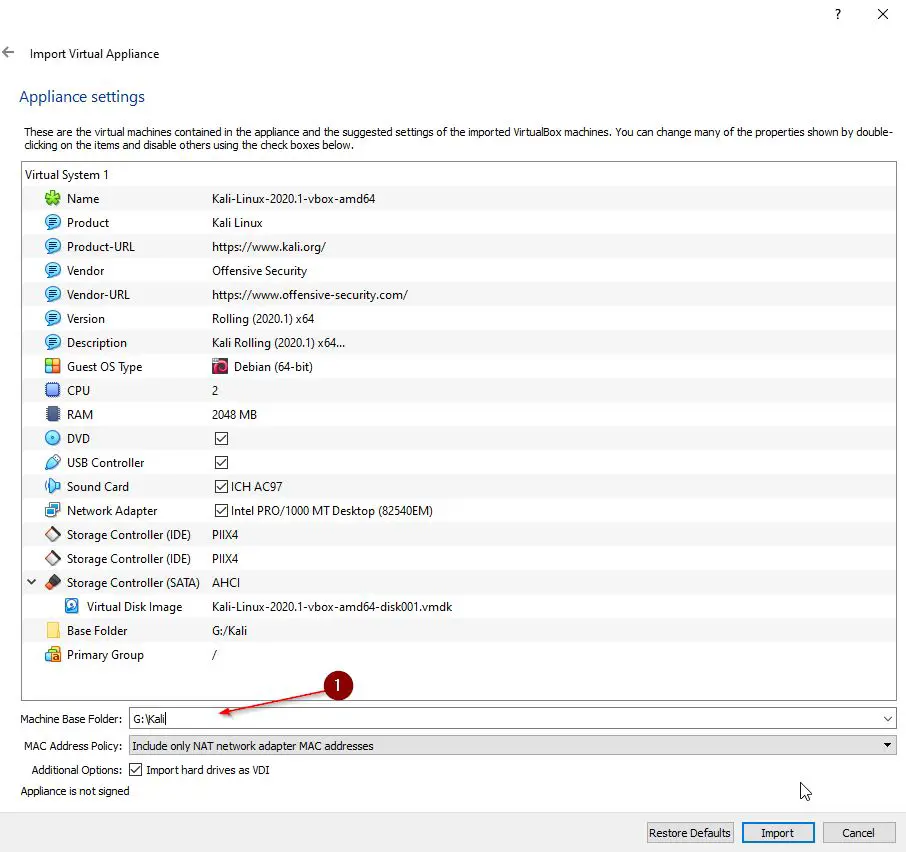Click the Import button
Viewport: 906px width, 852px height.
(778, 833)
